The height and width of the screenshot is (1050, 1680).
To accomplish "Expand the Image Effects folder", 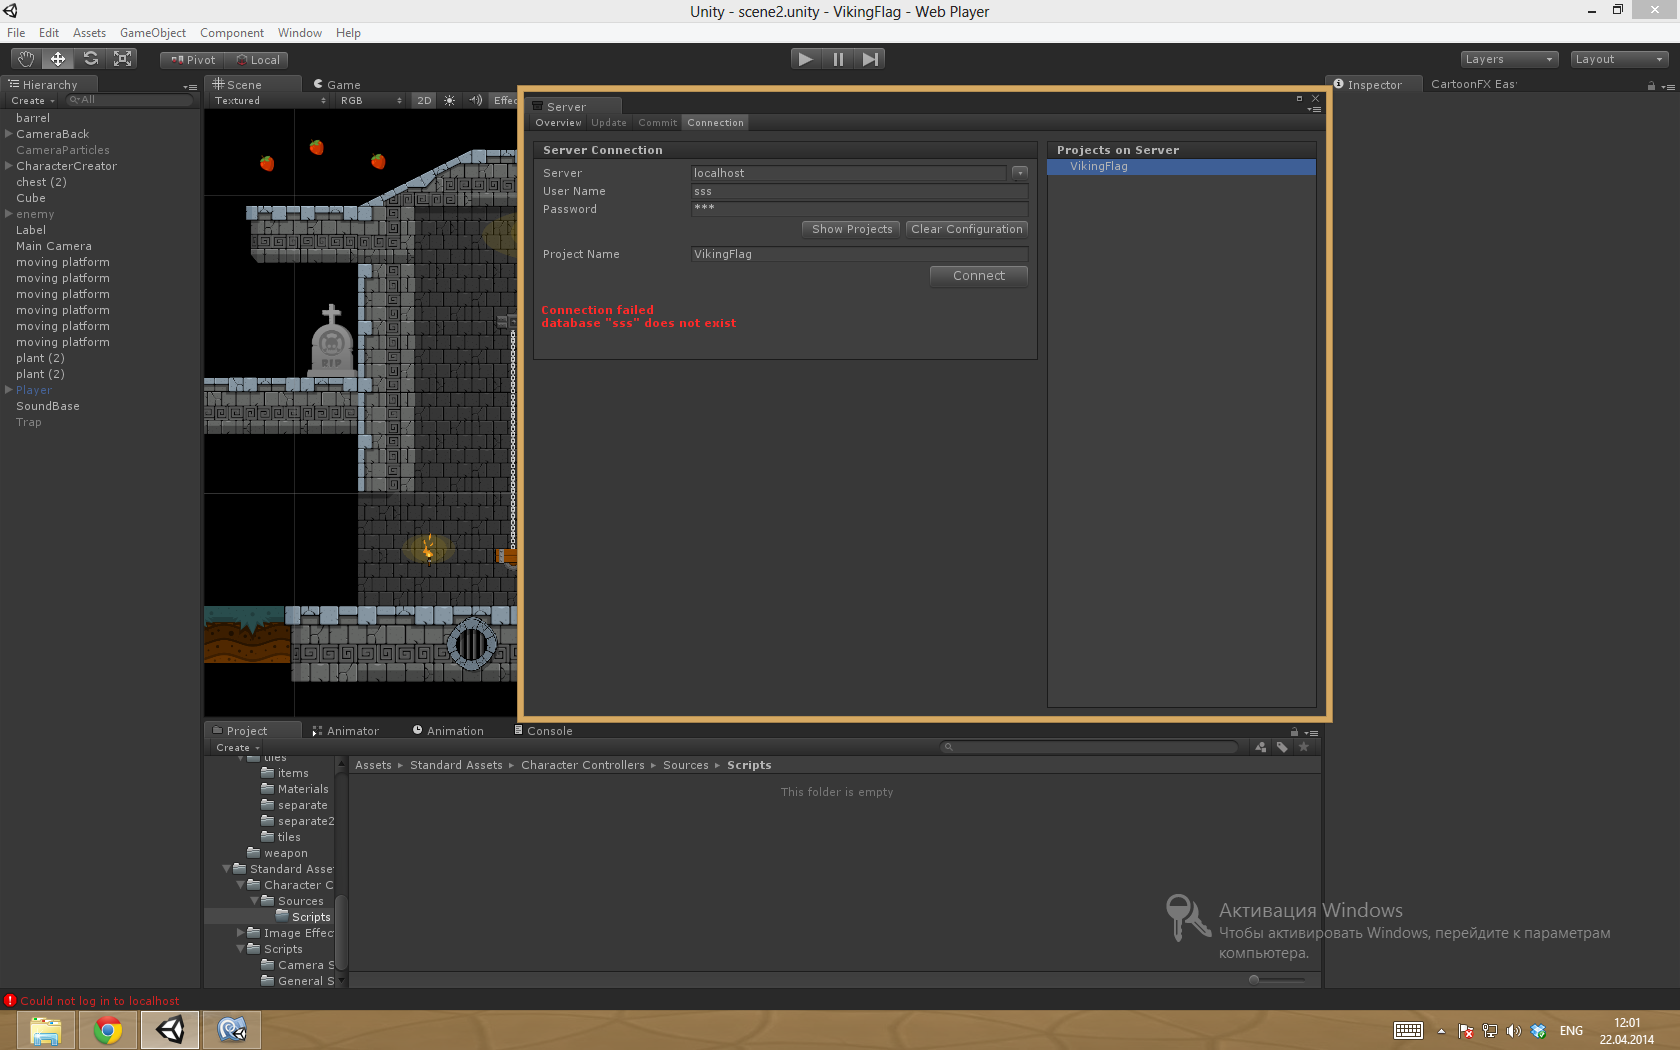I will click(x=240, y=933).
